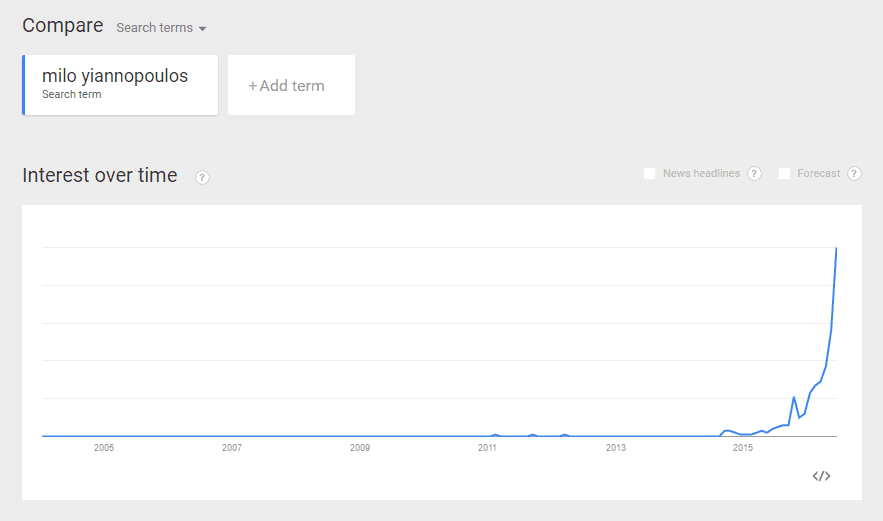Click the Forecast label text
The image size is (883, 521).
tap(818, 173)
